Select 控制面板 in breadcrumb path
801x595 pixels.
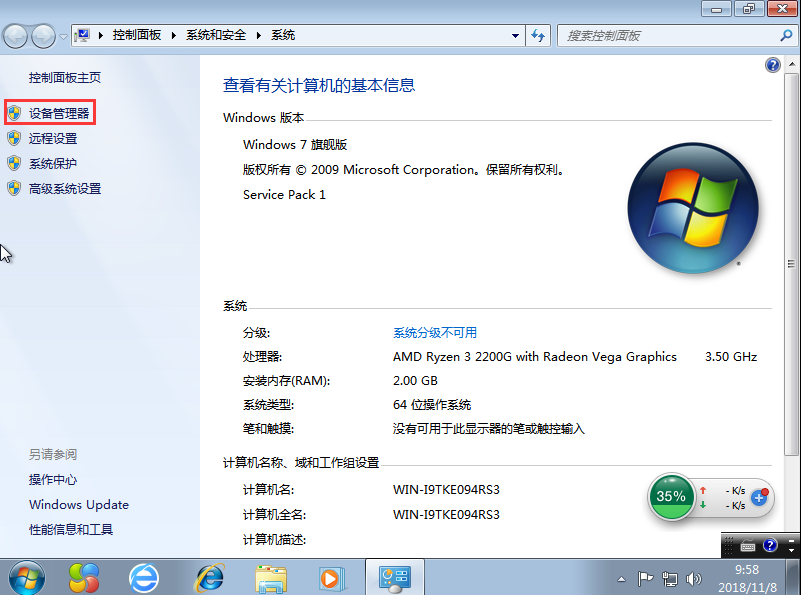(137, 36)
